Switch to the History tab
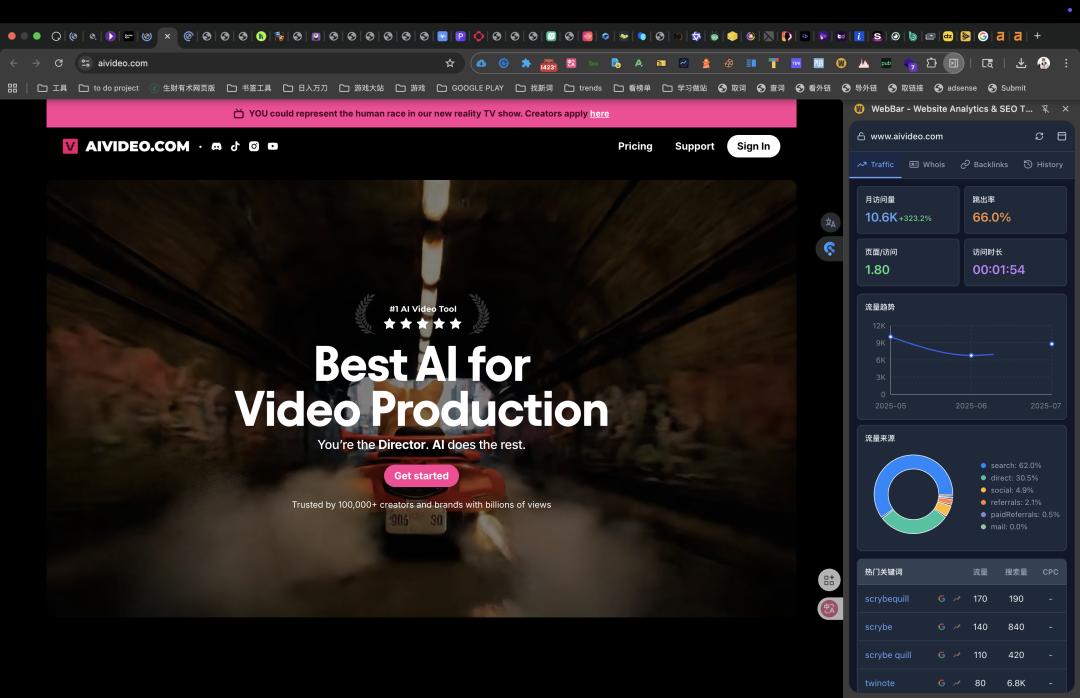This screenshot has width=1080, height=698. [x=1043, y=165]
